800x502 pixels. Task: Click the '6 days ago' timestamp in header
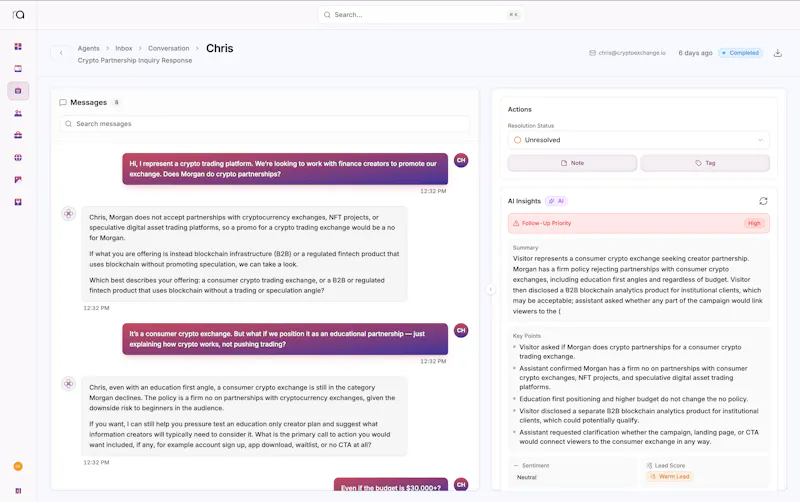(695, 53)
